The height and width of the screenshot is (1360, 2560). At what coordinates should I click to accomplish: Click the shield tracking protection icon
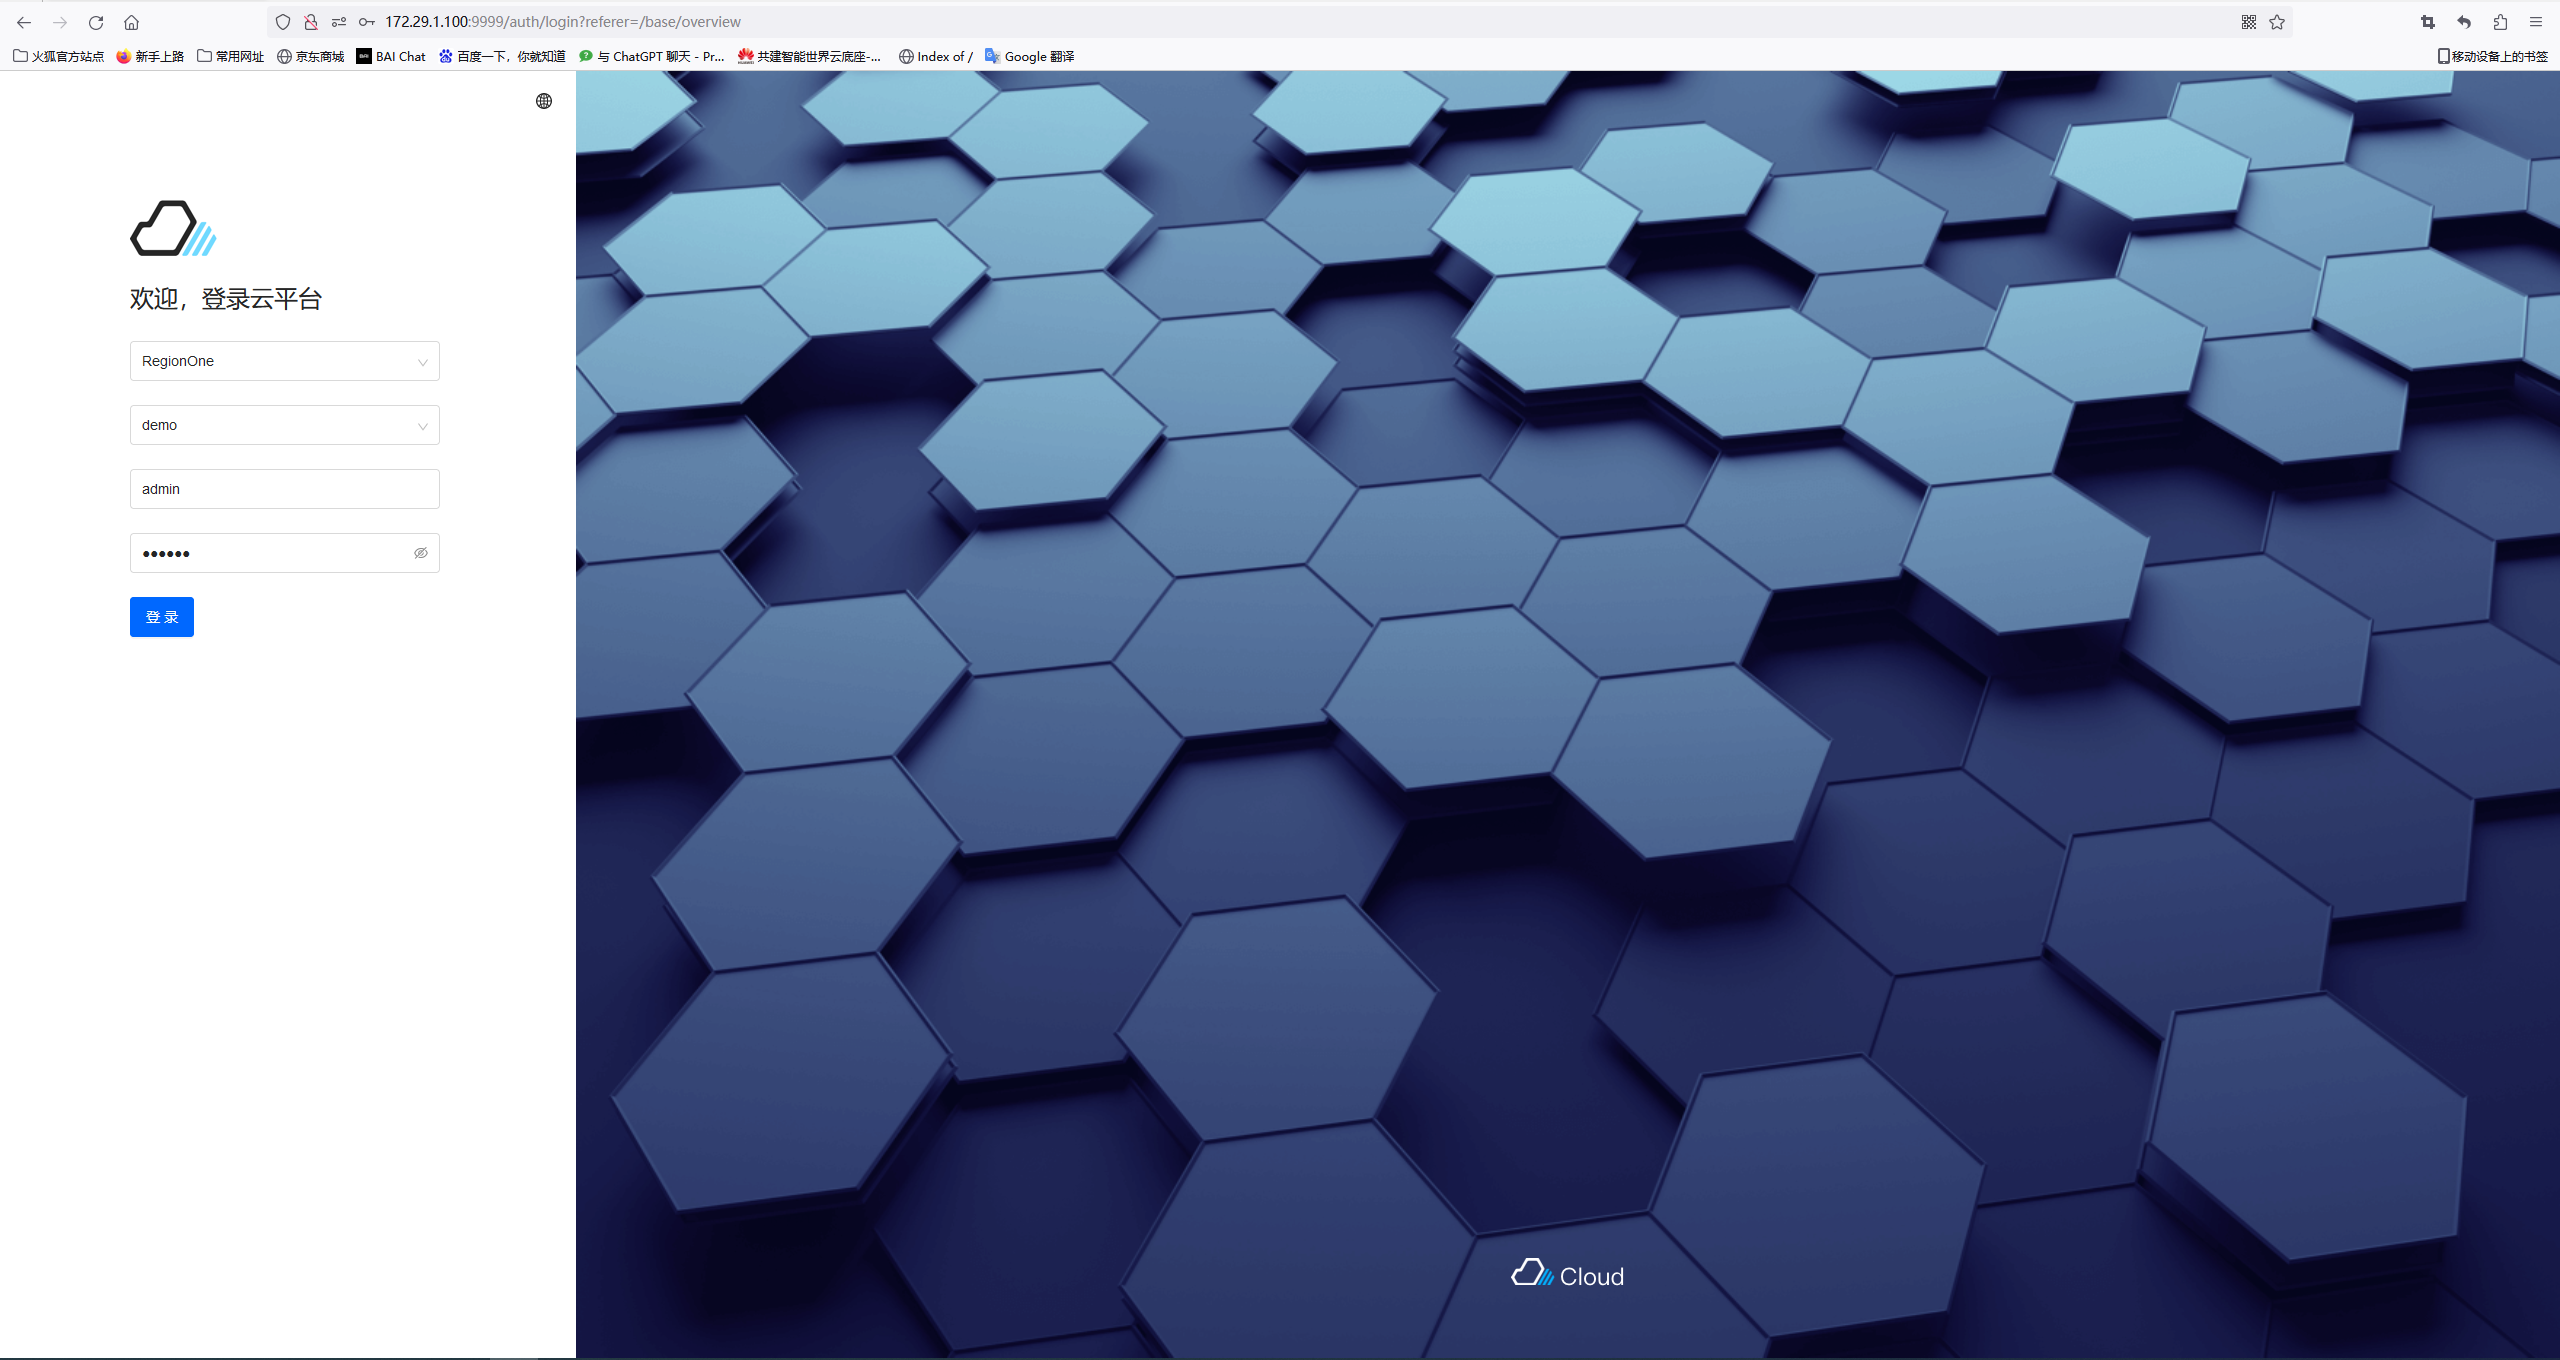coord(283,22)
